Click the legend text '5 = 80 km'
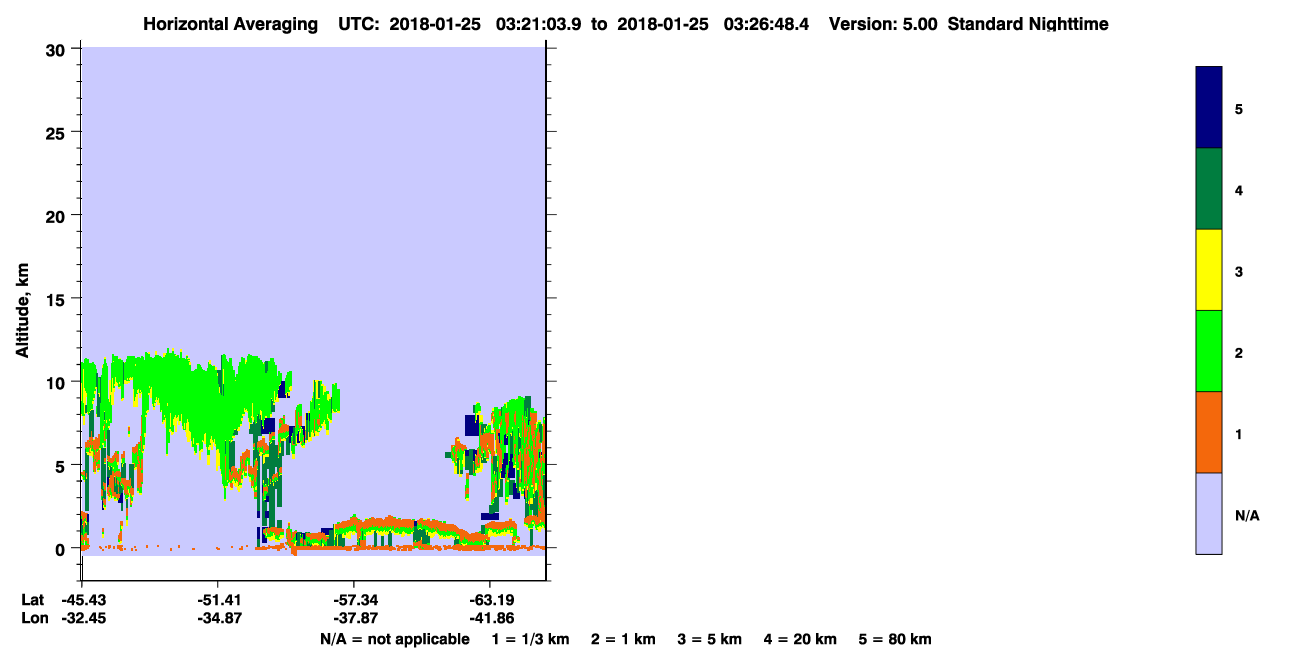This screenshot has width=1300, height=667. [895, 639]
